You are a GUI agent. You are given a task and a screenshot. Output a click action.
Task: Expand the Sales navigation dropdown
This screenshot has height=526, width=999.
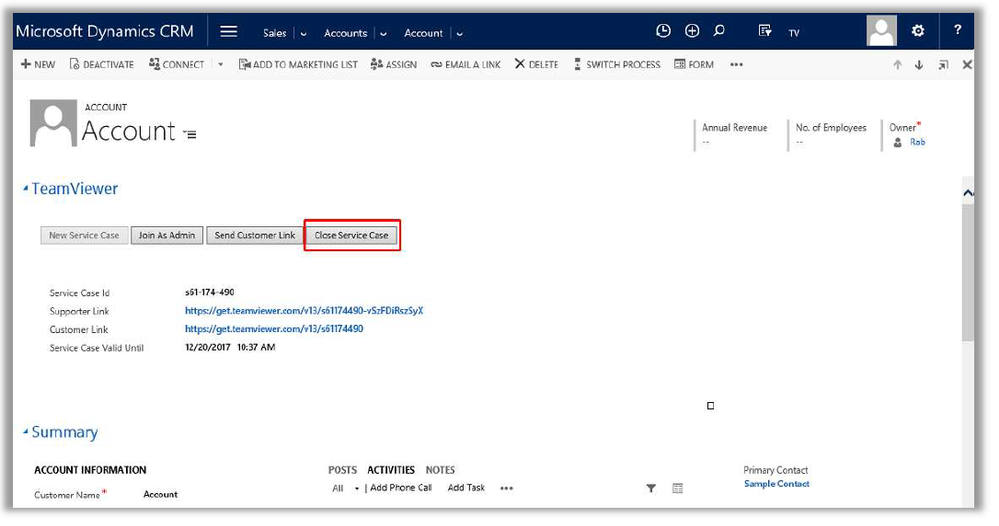(304, 34)
